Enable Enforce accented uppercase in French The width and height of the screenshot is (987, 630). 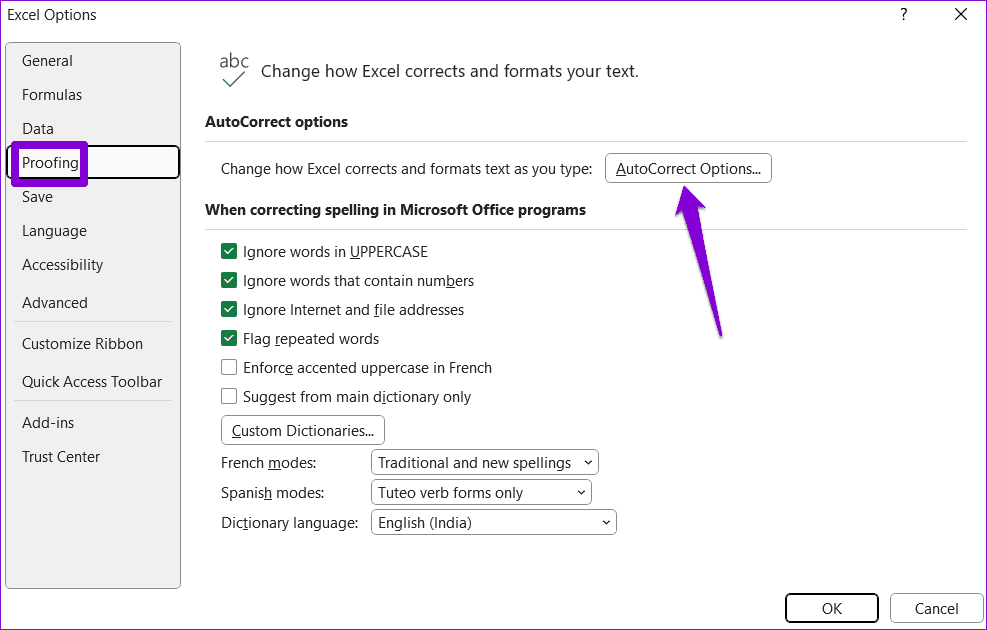tap(229, 368)
